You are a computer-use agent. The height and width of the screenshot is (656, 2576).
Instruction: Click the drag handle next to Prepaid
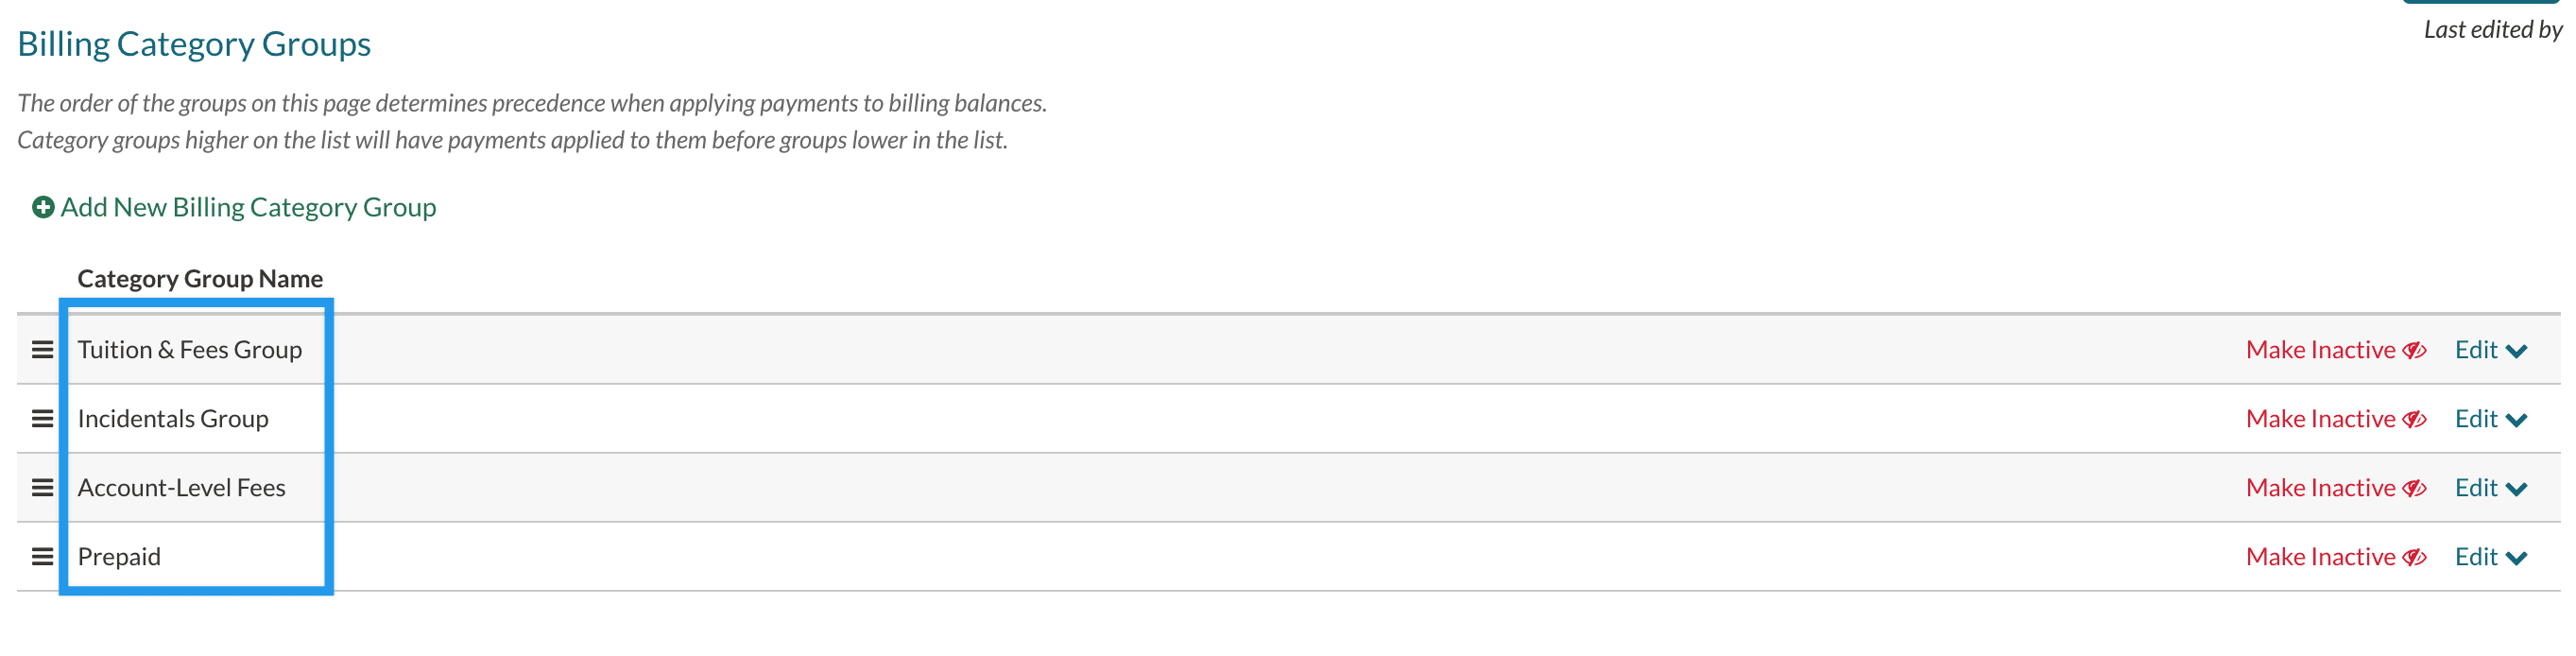pyautogui.click(x=42, y=557)
